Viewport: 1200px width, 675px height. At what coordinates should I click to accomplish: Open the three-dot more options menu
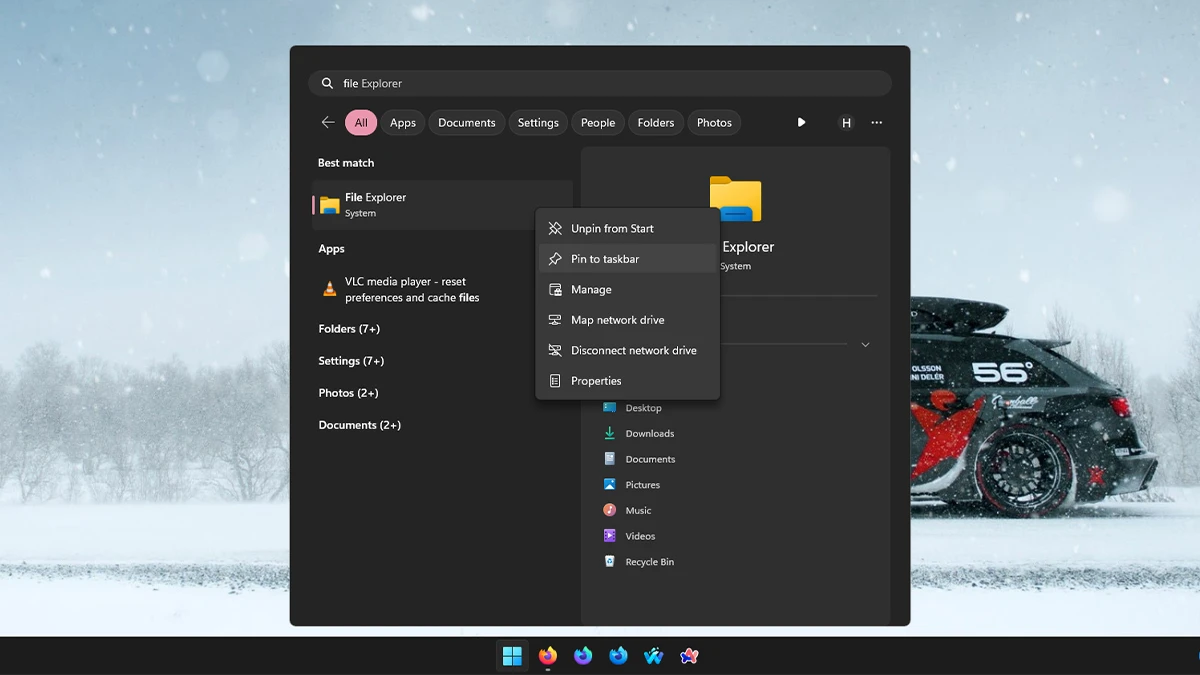(877, 123)
